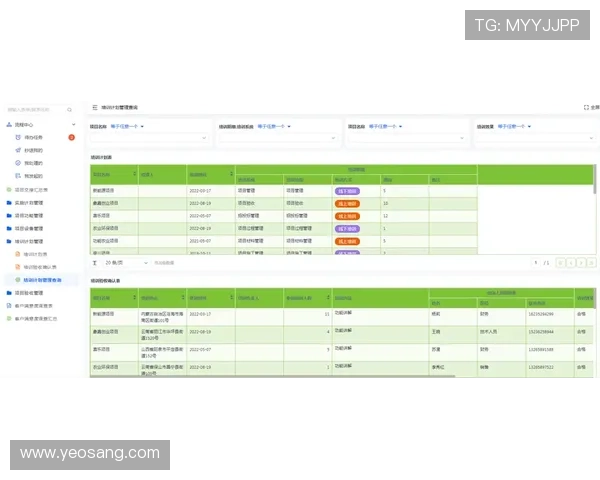
Task: Collapse the 流程中心 chevron in sidebar
Action: pos(75,125)
